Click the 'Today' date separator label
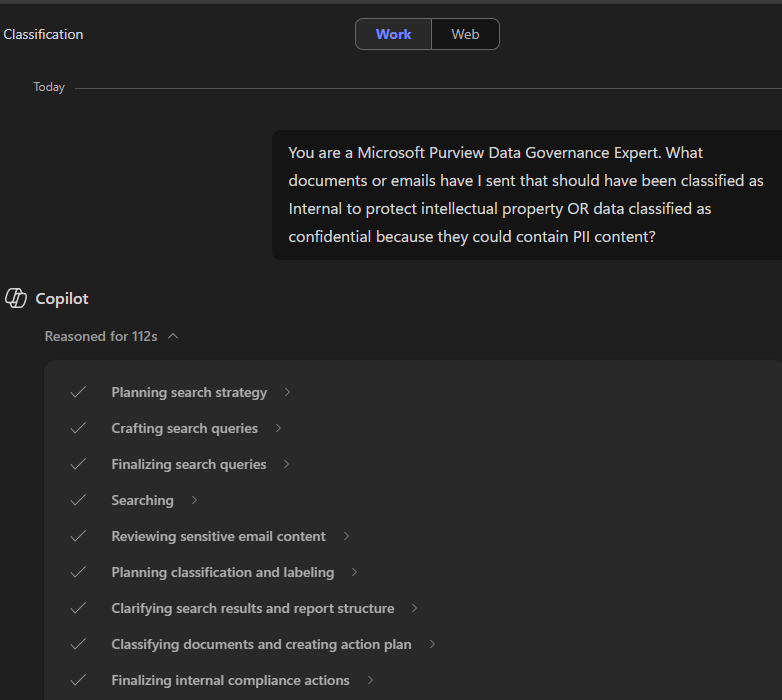The width and height of the screenshot is (782, 700). 49,87
